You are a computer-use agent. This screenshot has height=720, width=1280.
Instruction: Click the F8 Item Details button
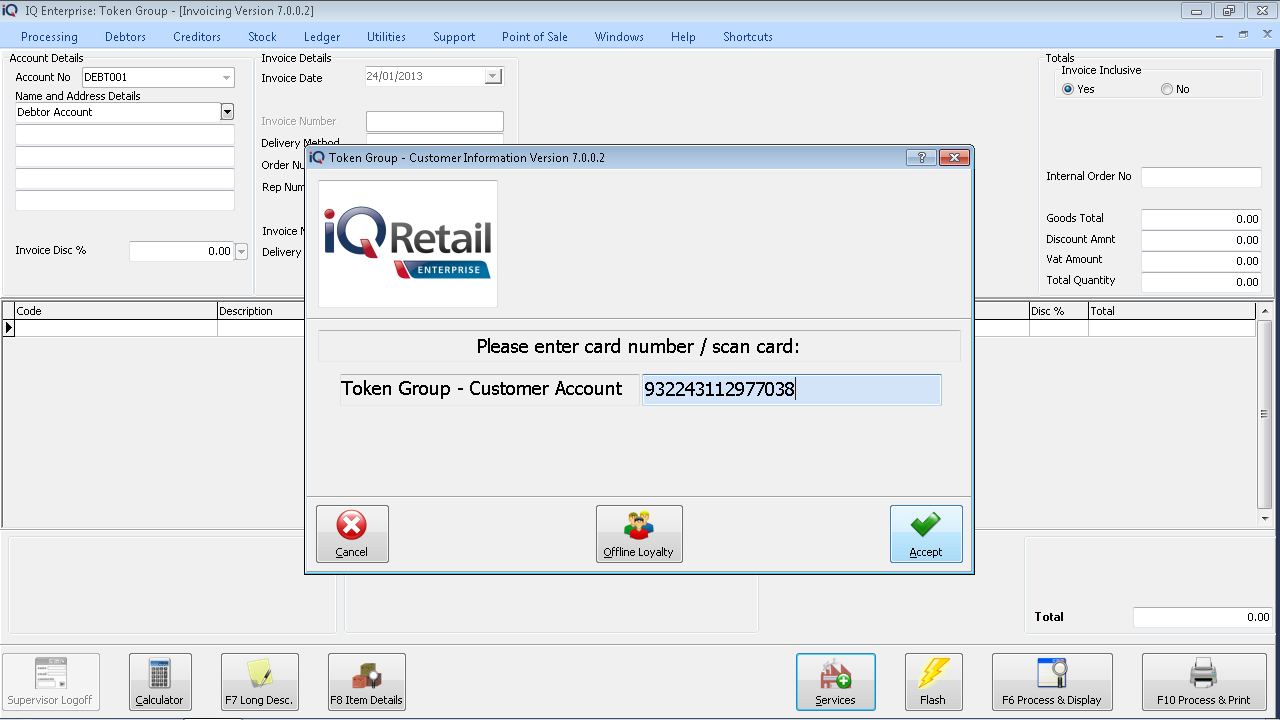(367, 682)
